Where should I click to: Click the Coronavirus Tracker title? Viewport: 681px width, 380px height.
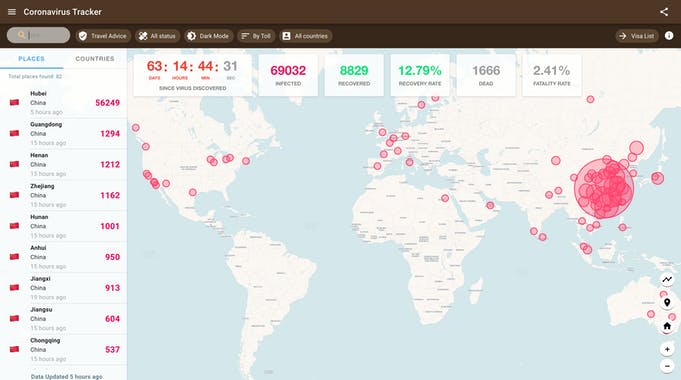pyautogui.click(x=63, y=12)
